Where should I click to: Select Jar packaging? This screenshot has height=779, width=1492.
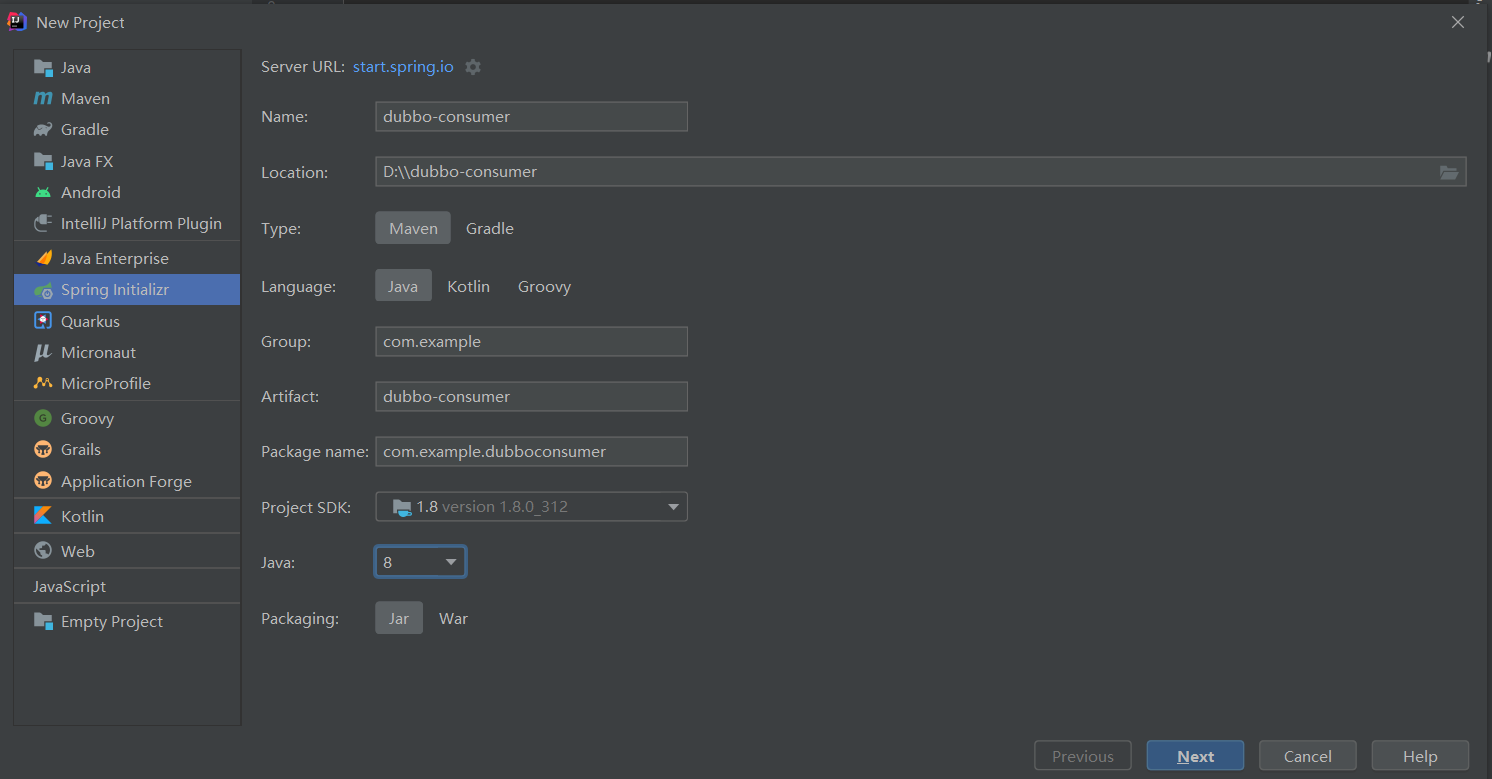point(399,618)
